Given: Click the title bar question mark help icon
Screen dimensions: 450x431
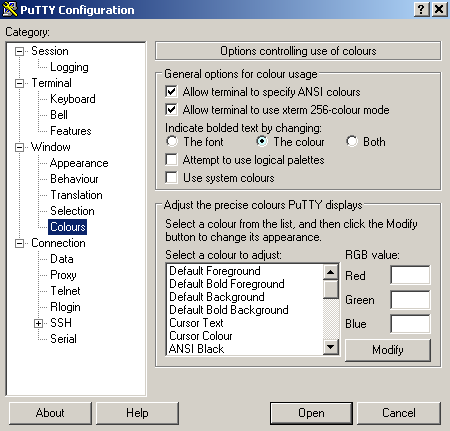Looking at the screenshot, I should pos(421,9).
